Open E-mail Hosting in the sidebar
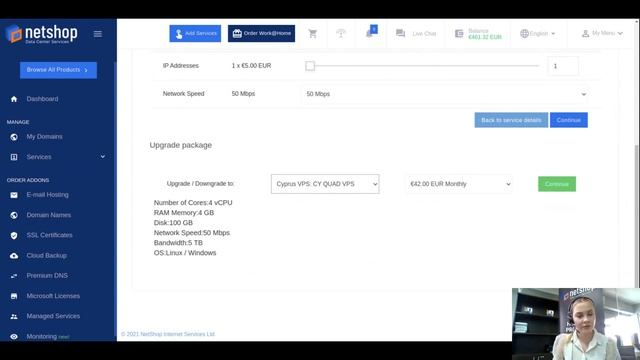The image size is (640, 360). coord(48,195)
